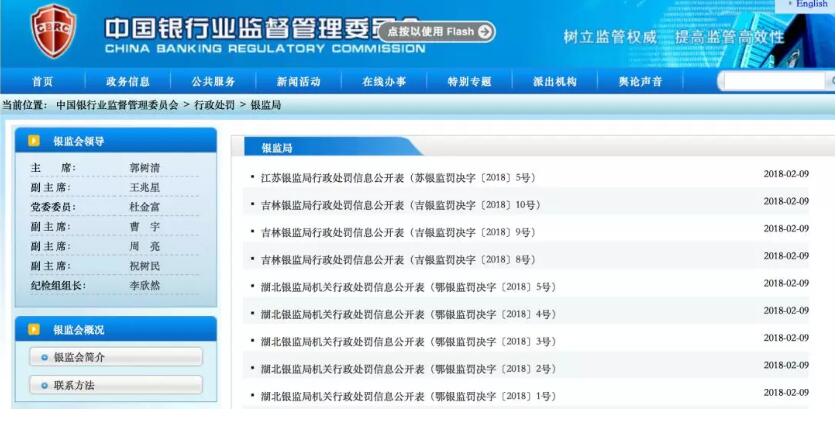
Task: Click vice chairman name 周亮
Action: (144, 246)
